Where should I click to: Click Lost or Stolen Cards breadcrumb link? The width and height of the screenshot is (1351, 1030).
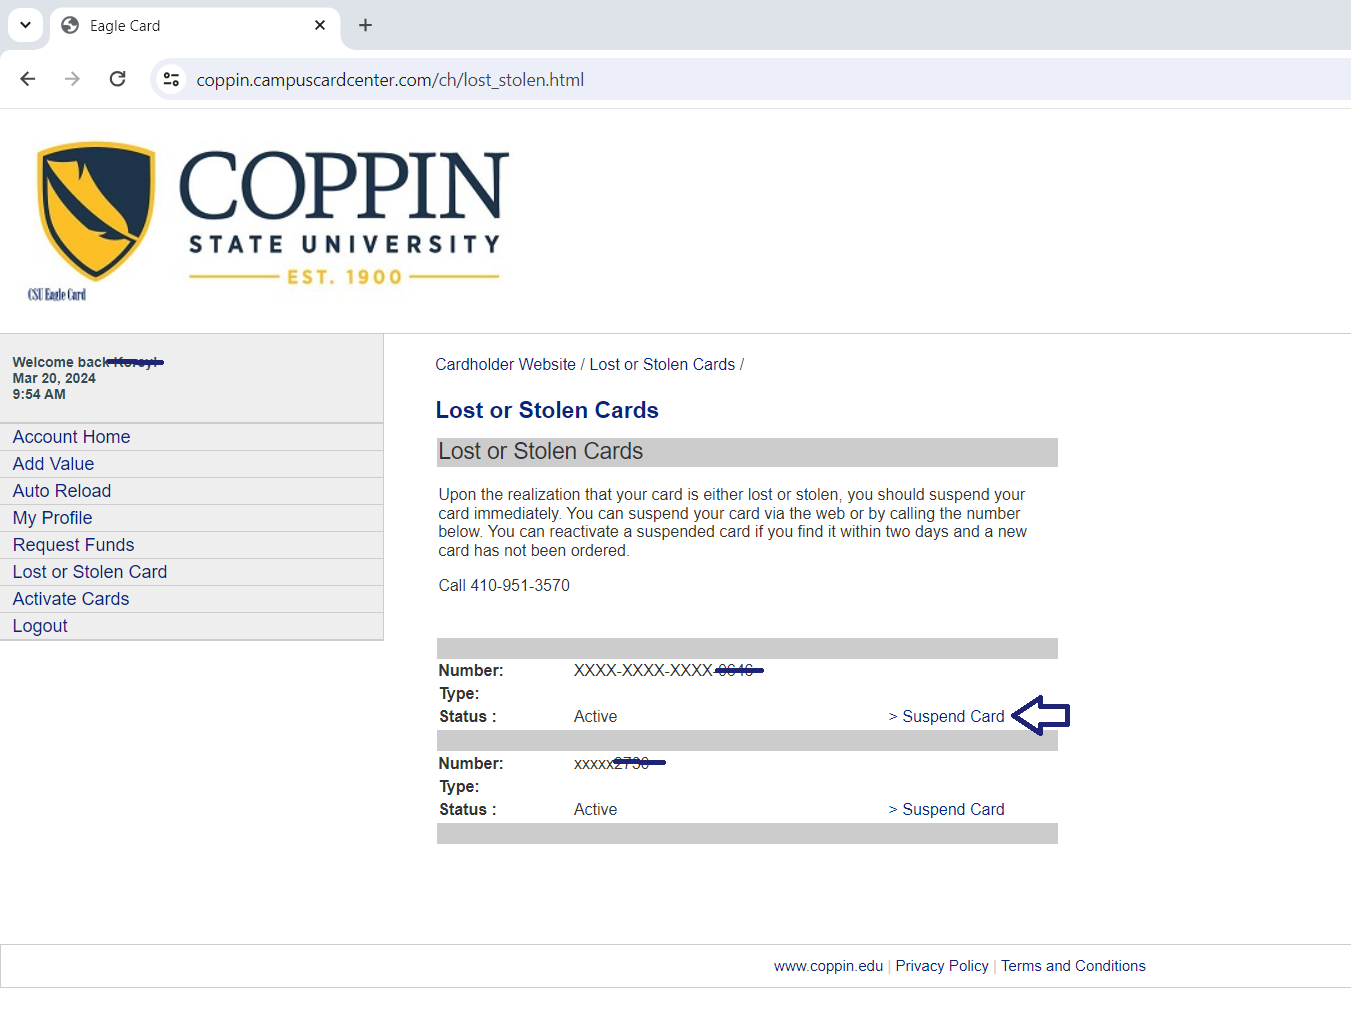pyautogui.click(x=662, y=365)
